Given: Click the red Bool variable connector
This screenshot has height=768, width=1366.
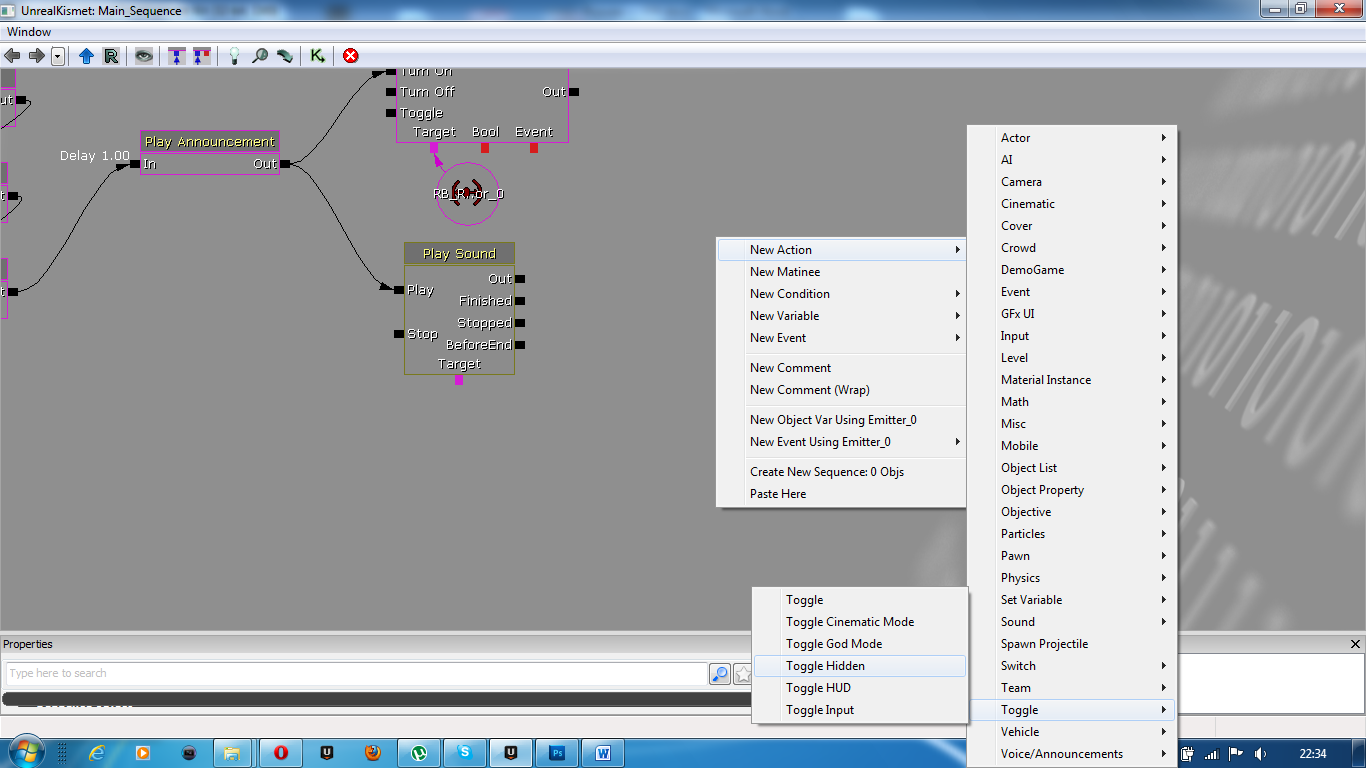Looking at the screenshot, I should pos(485,148).
